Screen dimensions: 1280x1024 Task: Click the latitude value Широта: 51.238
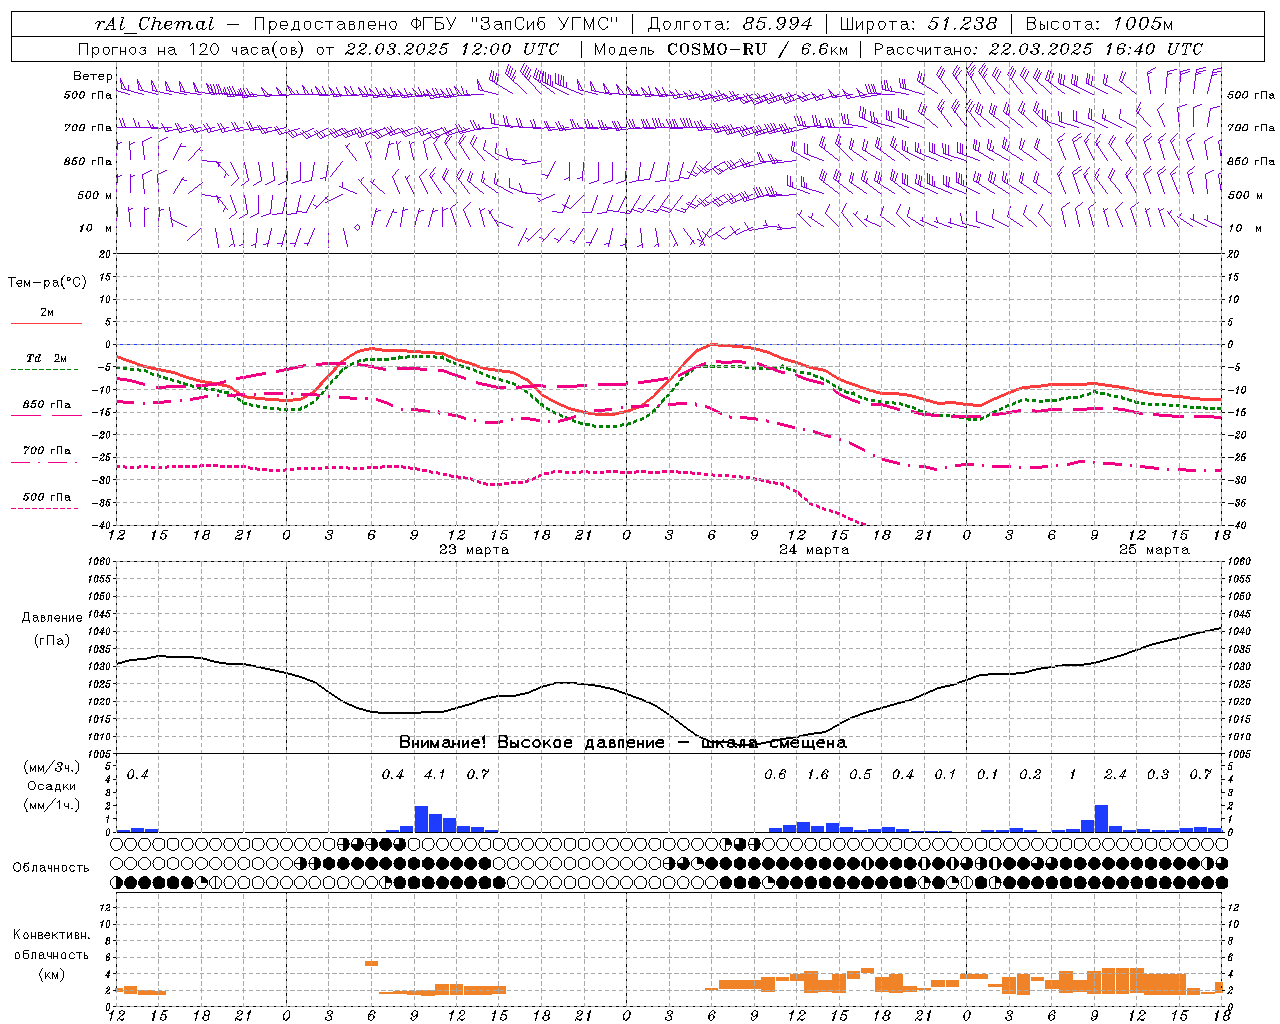(918, 24)
